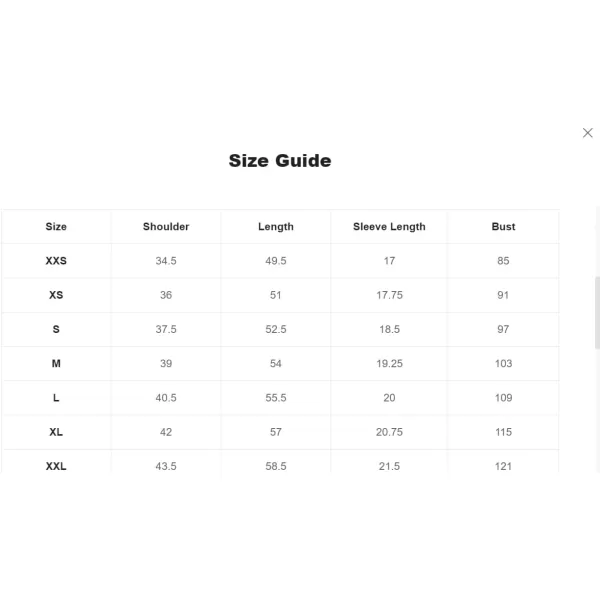Select the L length value 55.5
The height and width of the screenshot is (600, 600).
[x=276, y=398]
